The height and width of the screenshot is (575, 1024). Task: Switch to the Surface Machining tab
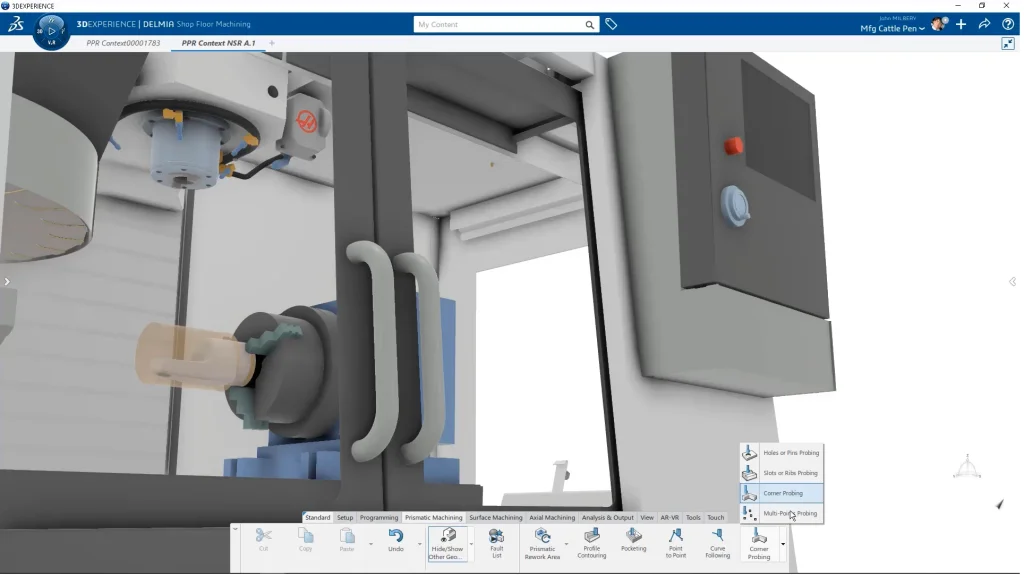[x=495, y=518]
